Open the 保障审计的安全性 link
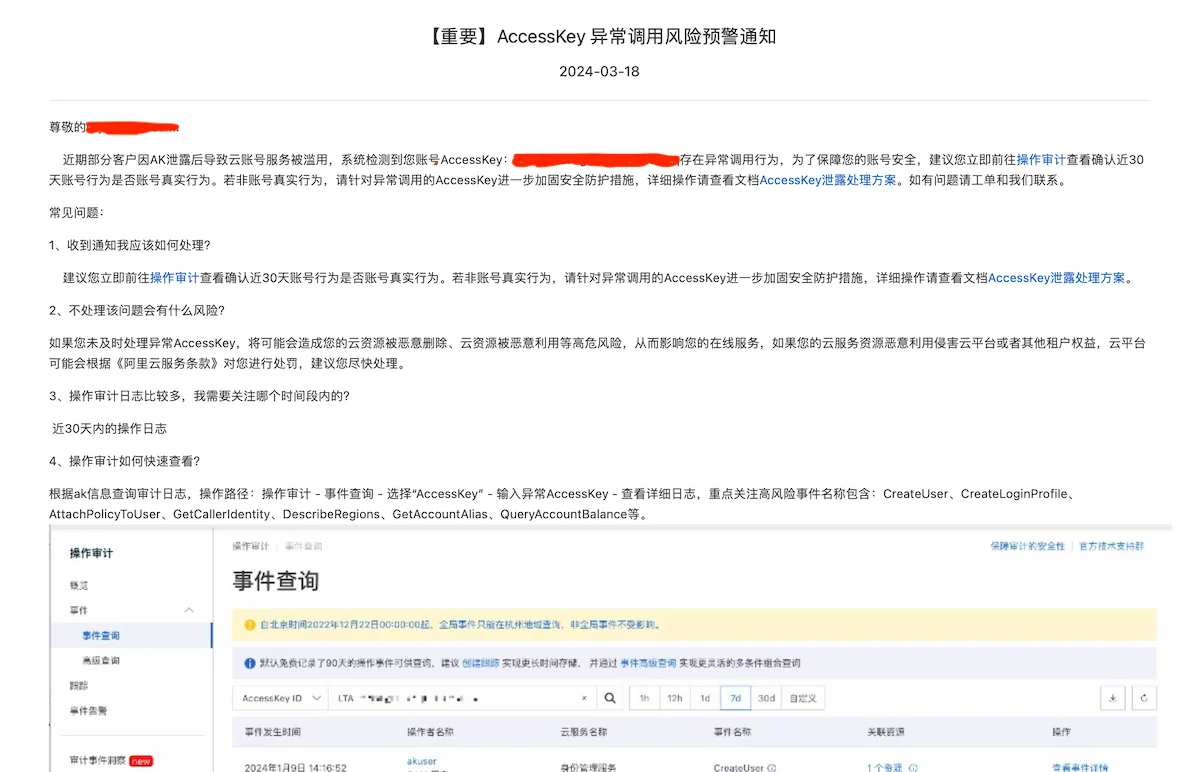The height and width of the screenshot is (772, 1200). pos(1027,547)
